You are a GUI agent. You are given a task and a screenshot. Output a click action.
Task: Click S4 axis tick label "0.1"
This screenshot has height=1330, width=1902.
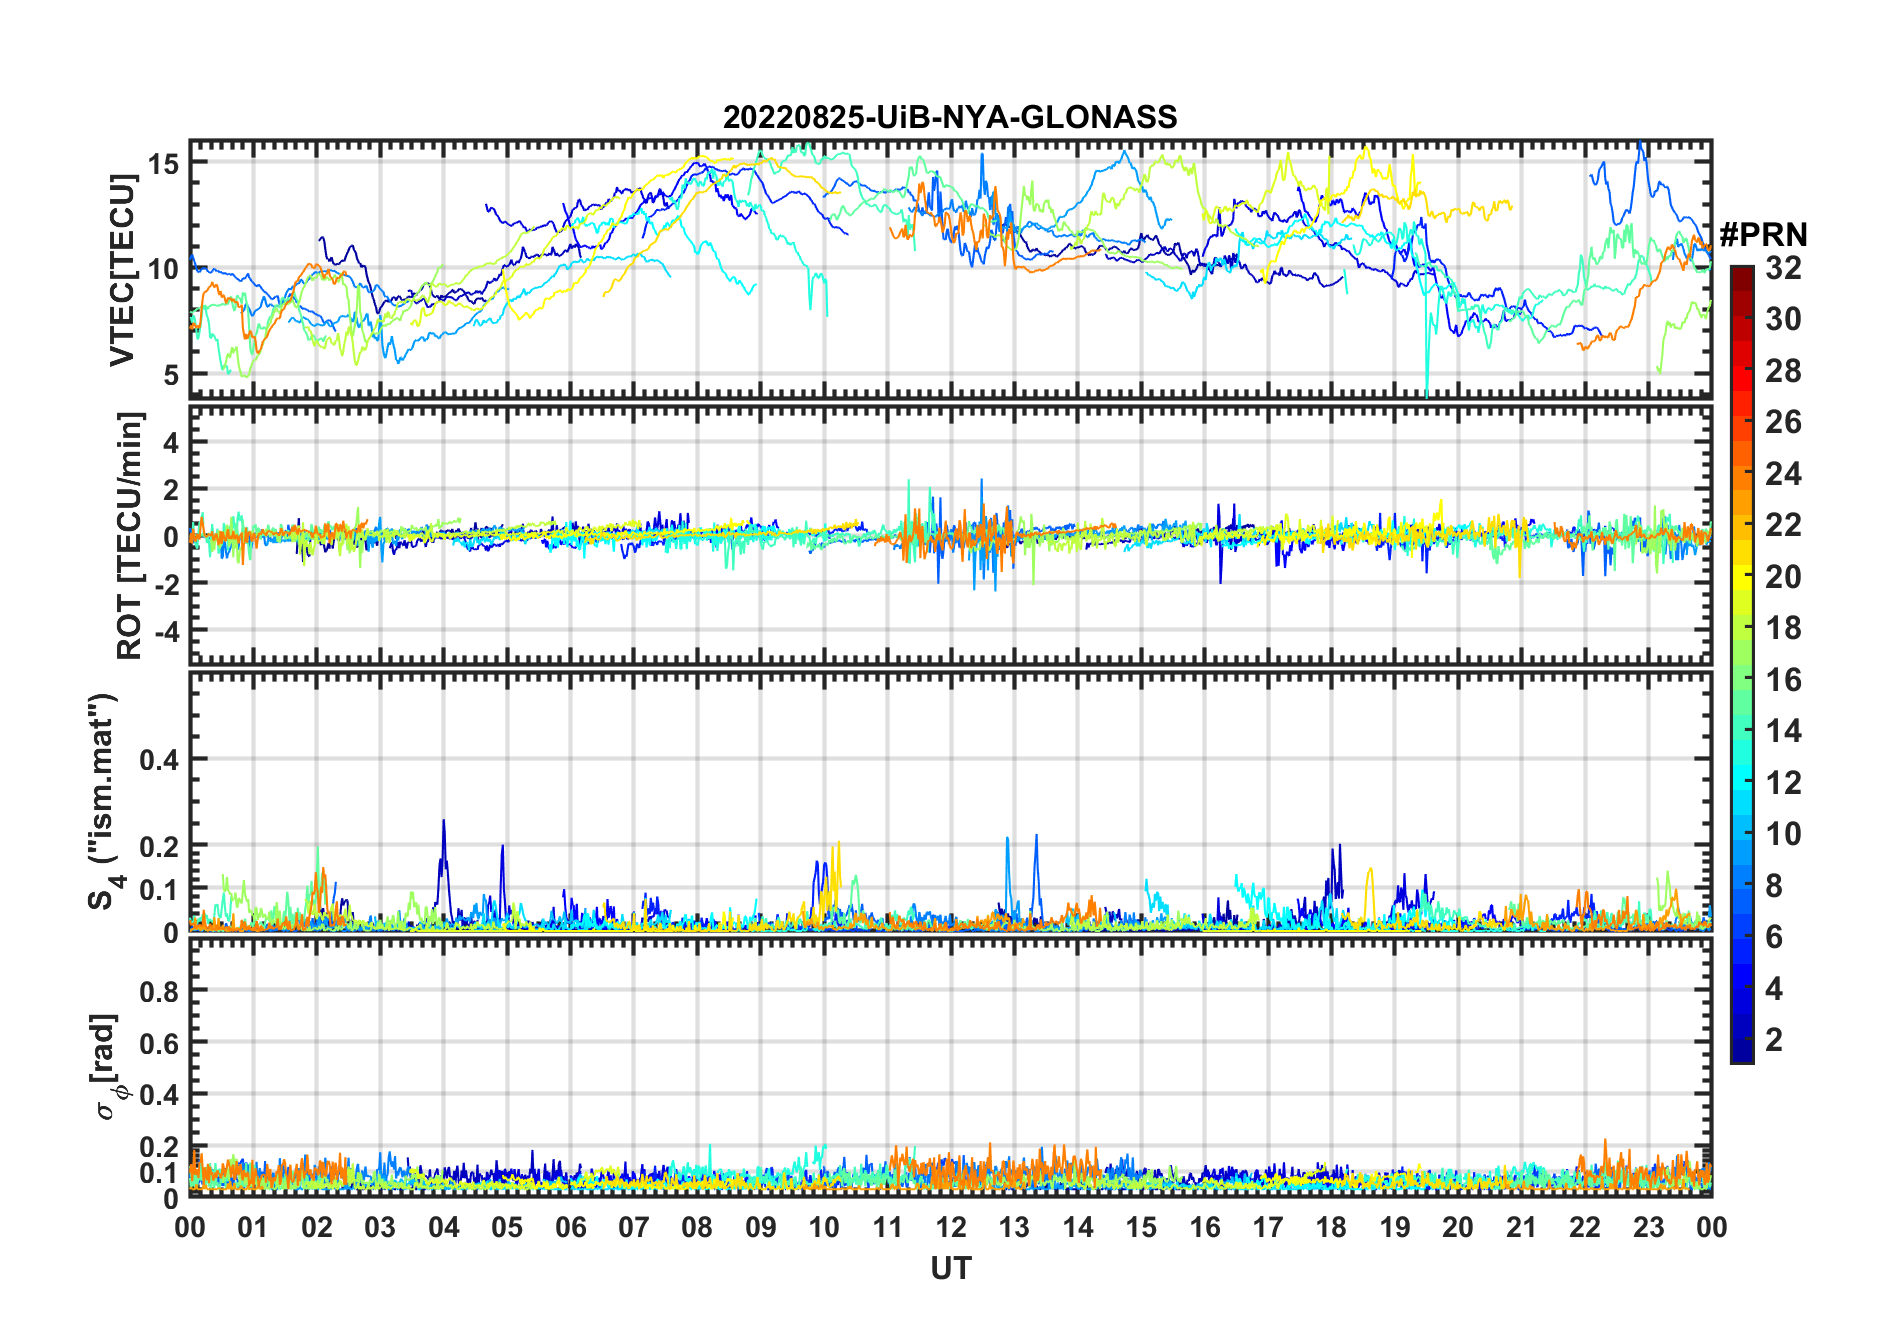(160, 889)
